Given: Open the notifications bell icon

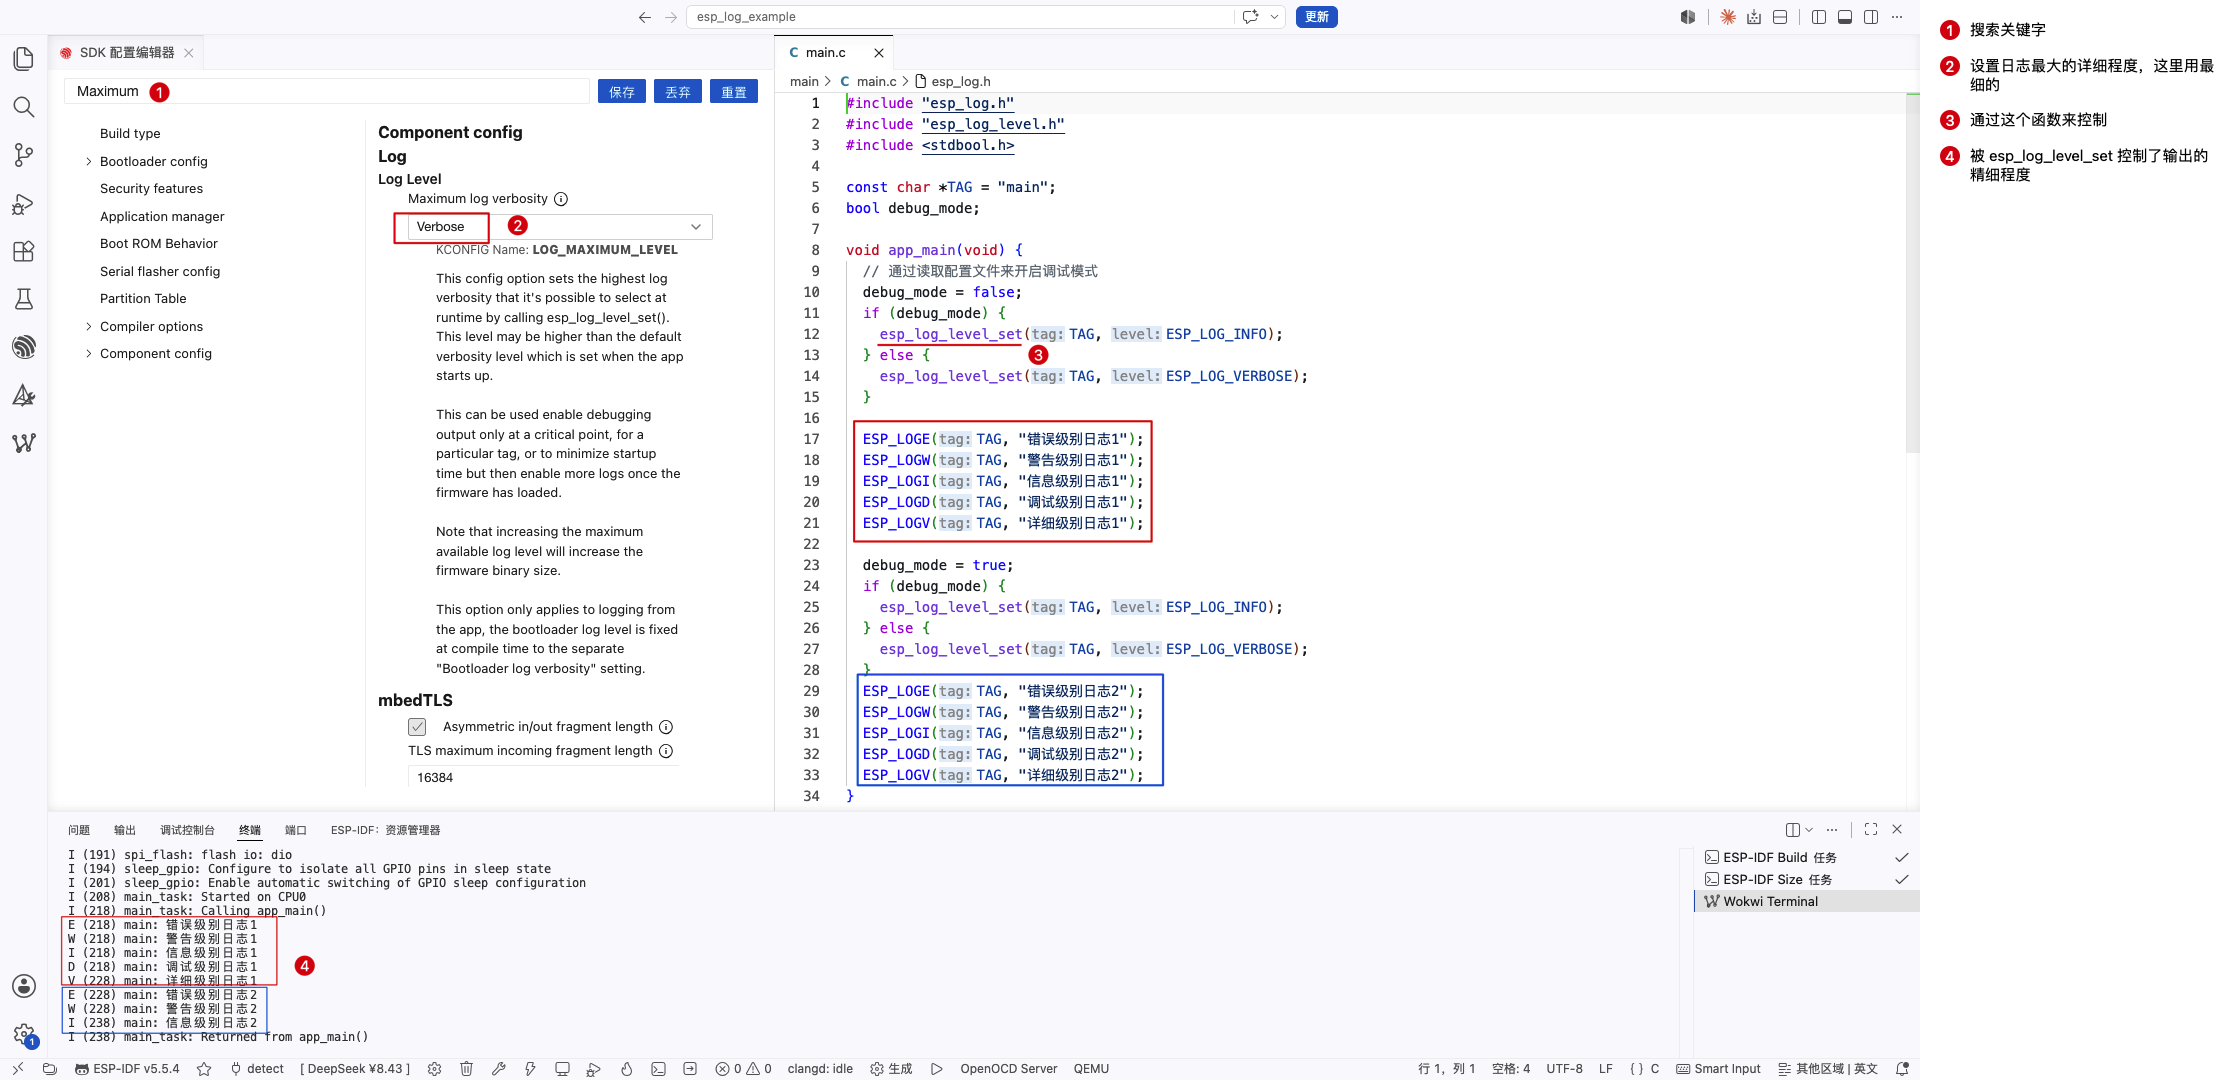Looking at the screenshot, I should point(1902,1069).
